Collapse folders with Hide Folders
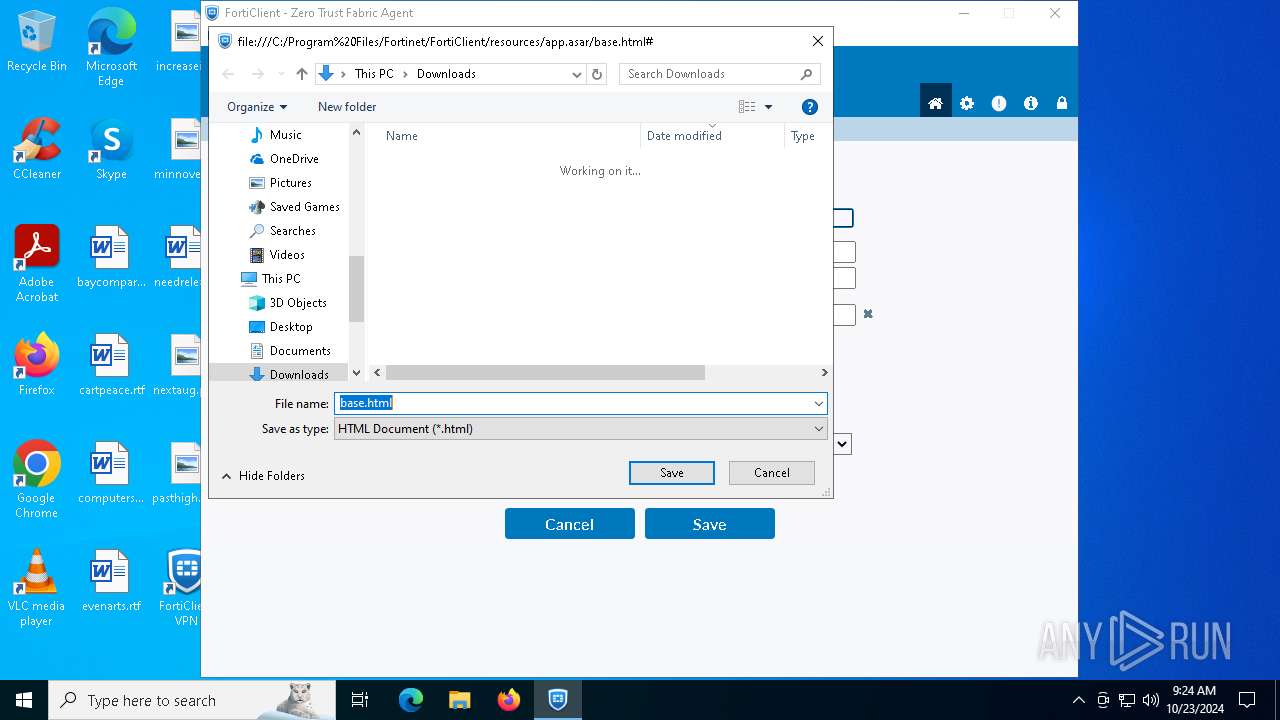Image resolution: width=1280 pixels, height=720 pixels. 263,476
